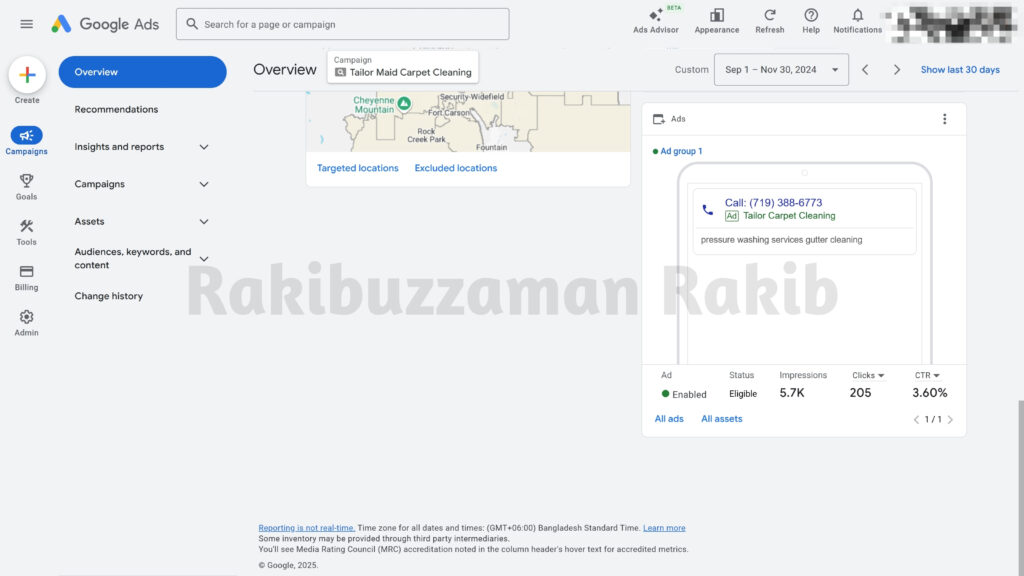Image resolution: width=1024 pixels, height=576 pixels.
Task: Select the Campaigns icon in the left sidebar
Action: click(x=26, y=138)
